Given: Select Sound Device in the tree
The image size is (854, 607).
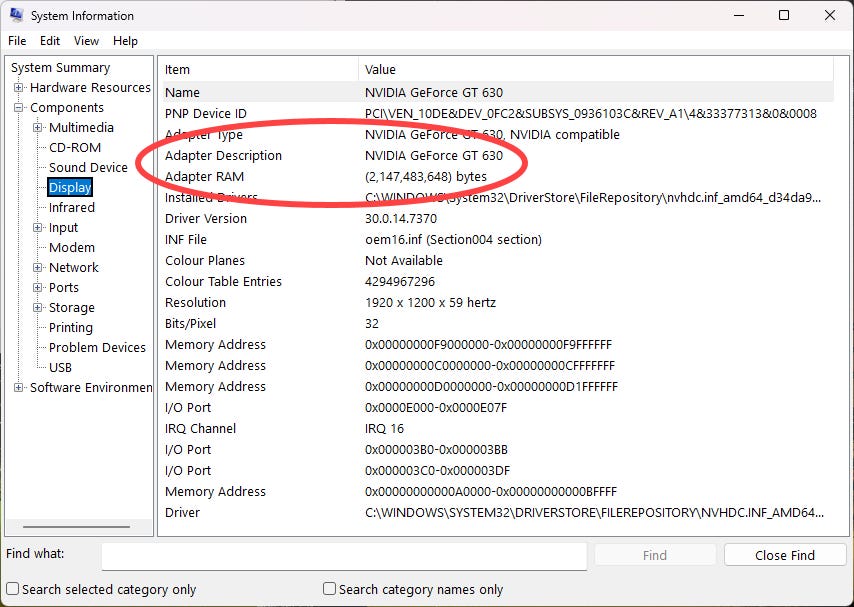Looking at the screenshot, I should click(x=88, y=167).
